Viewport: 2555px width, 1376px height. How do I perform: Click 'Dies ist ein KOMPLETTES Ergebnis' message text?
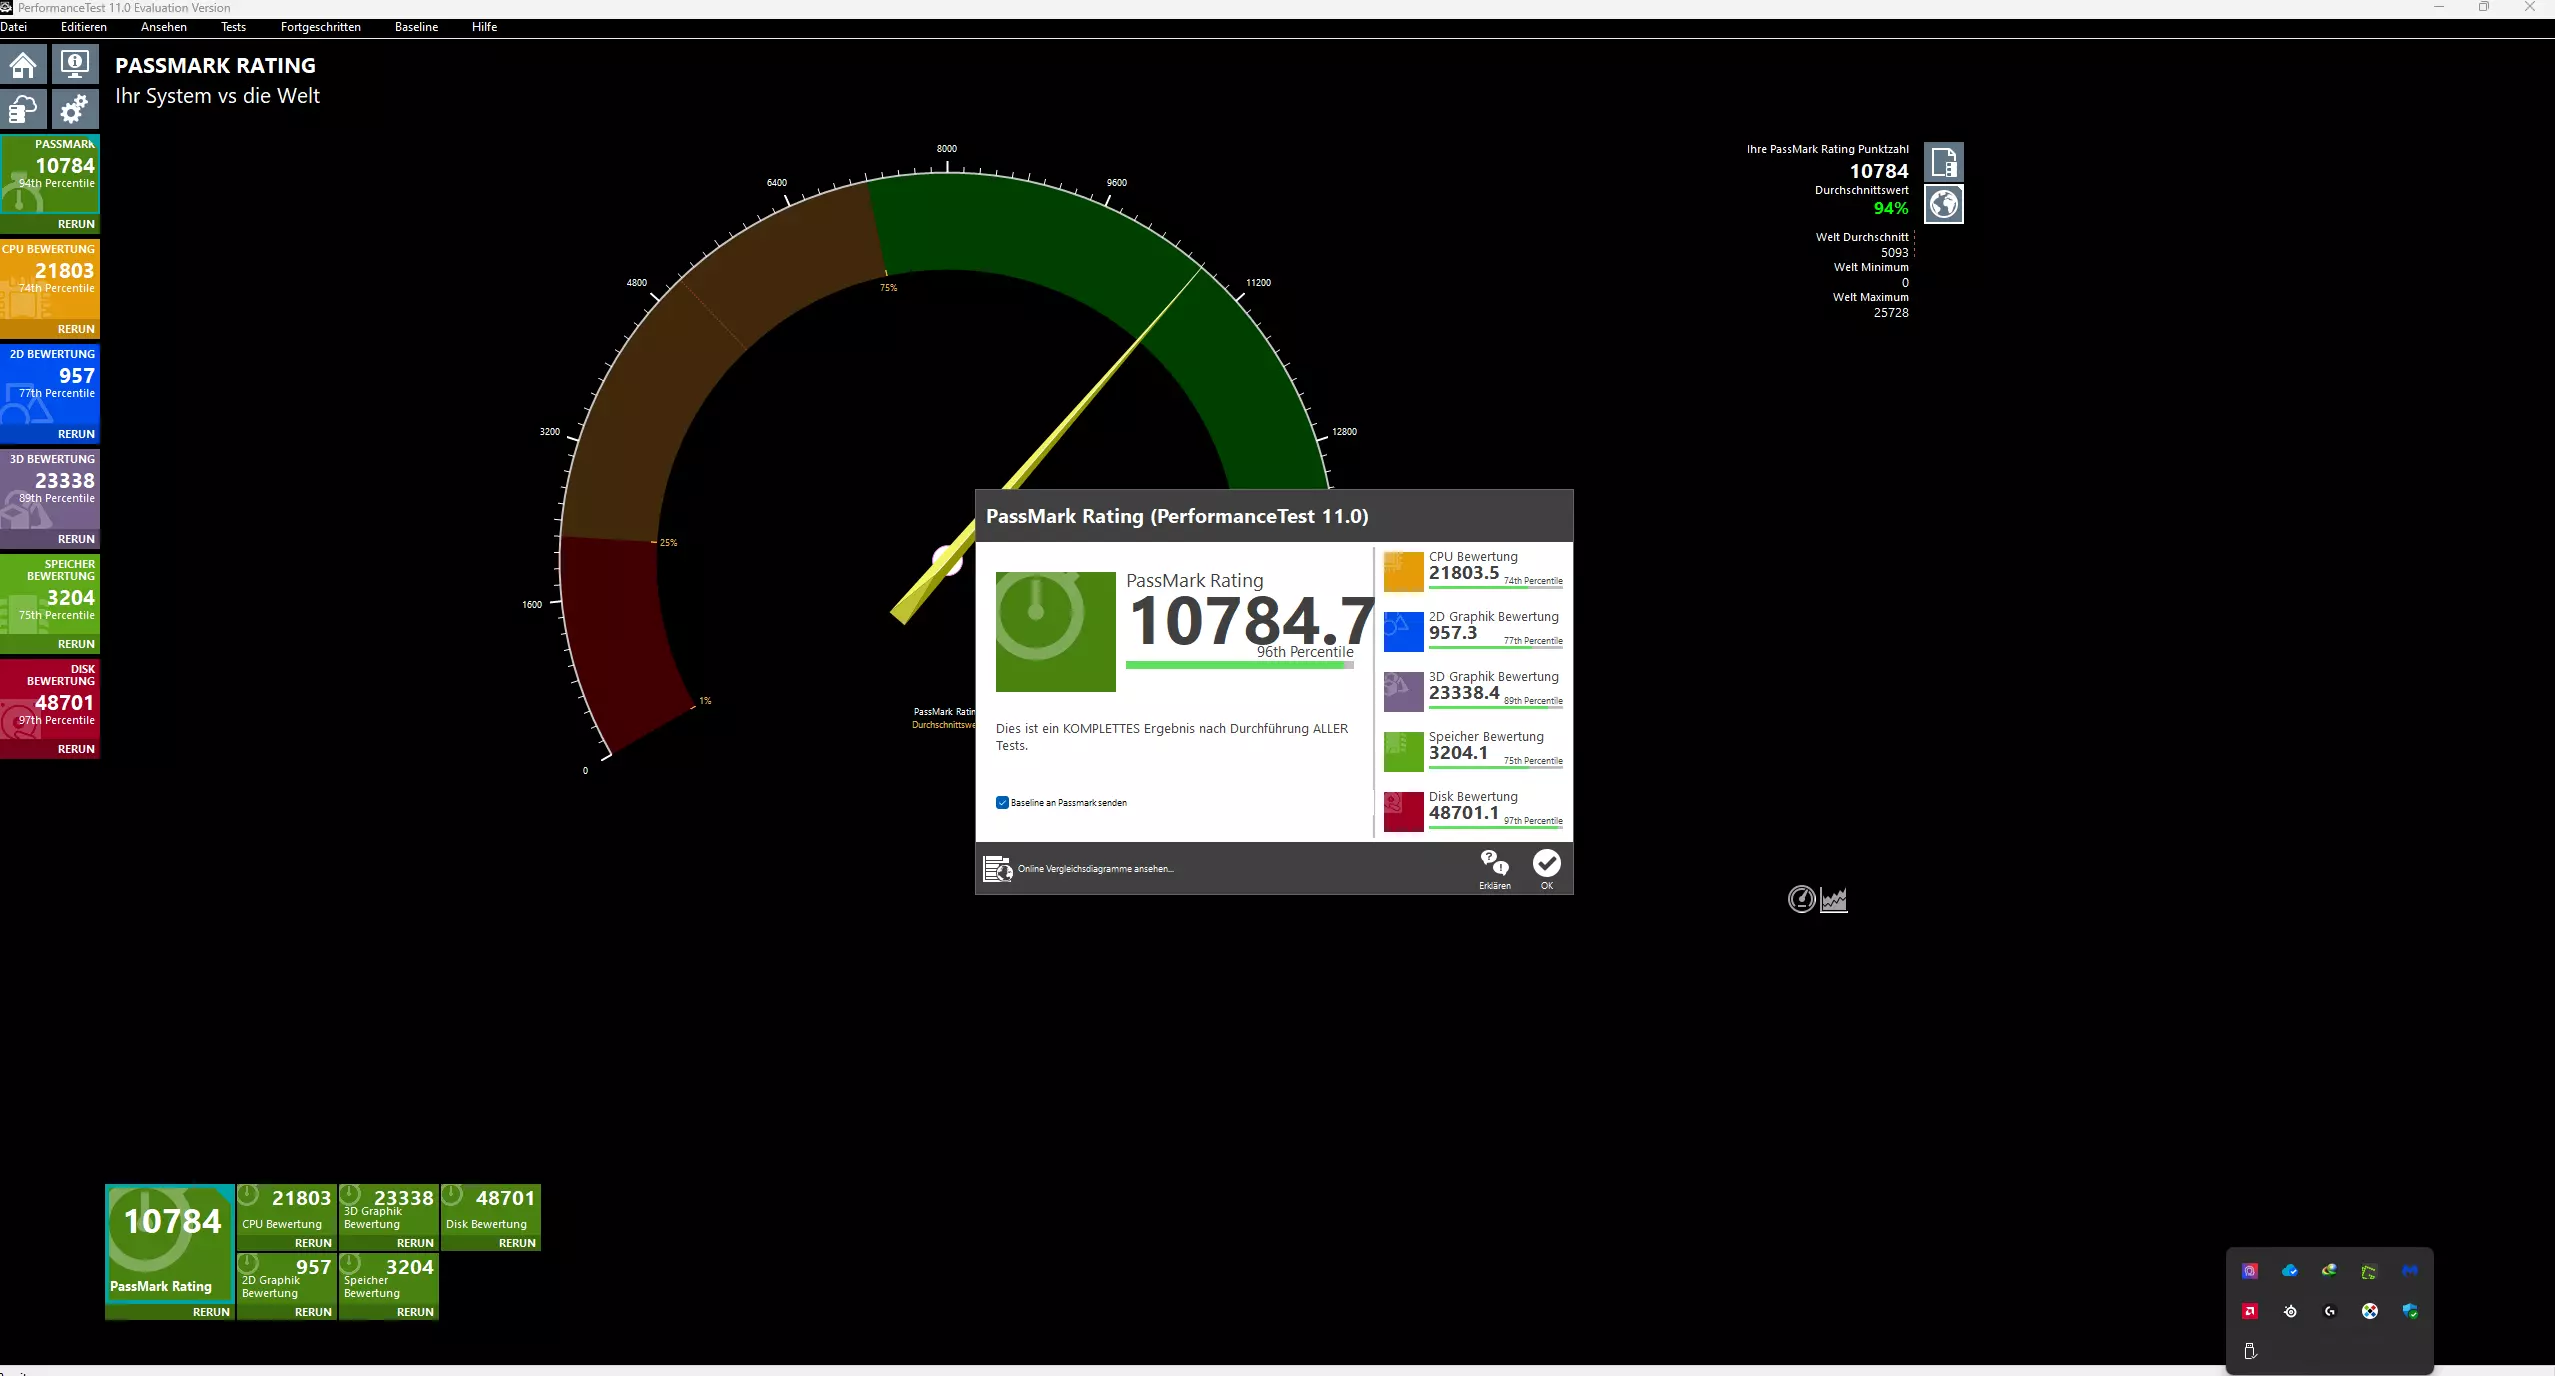1171,737
